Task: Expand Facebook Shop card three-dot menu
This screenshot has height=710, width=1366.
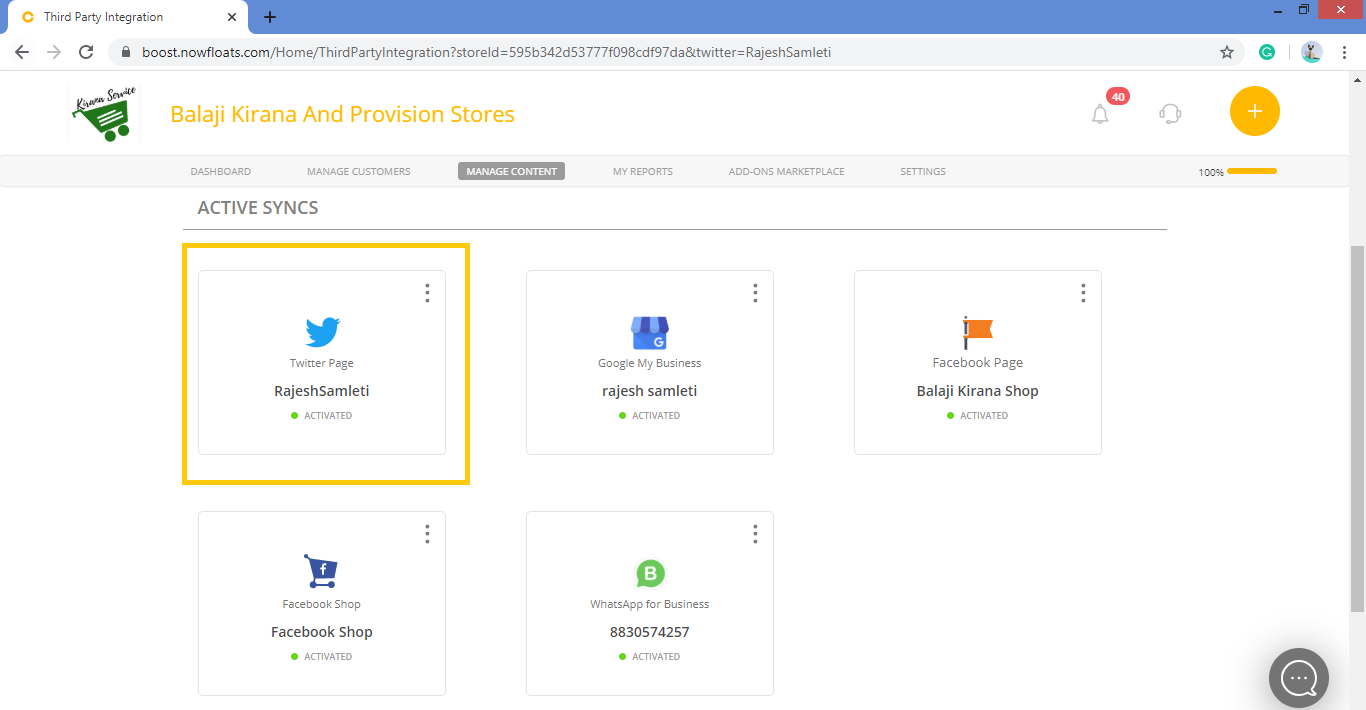Action: point(427,534)
